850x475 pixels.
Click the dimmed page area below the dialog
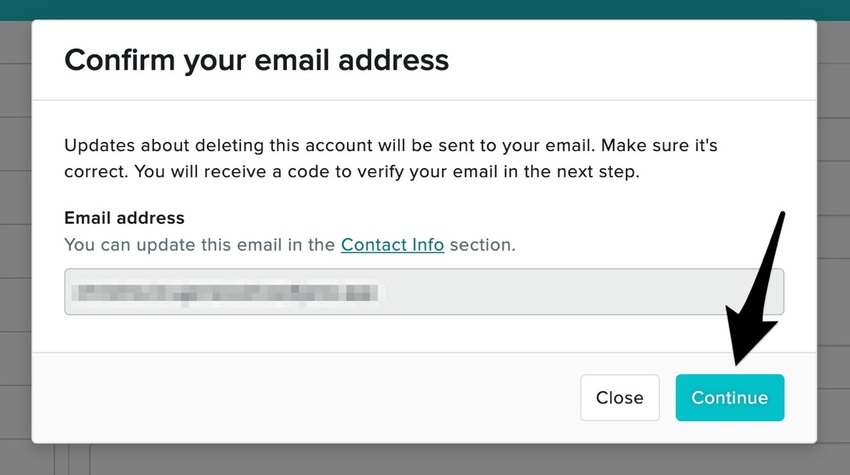[425, 460]
